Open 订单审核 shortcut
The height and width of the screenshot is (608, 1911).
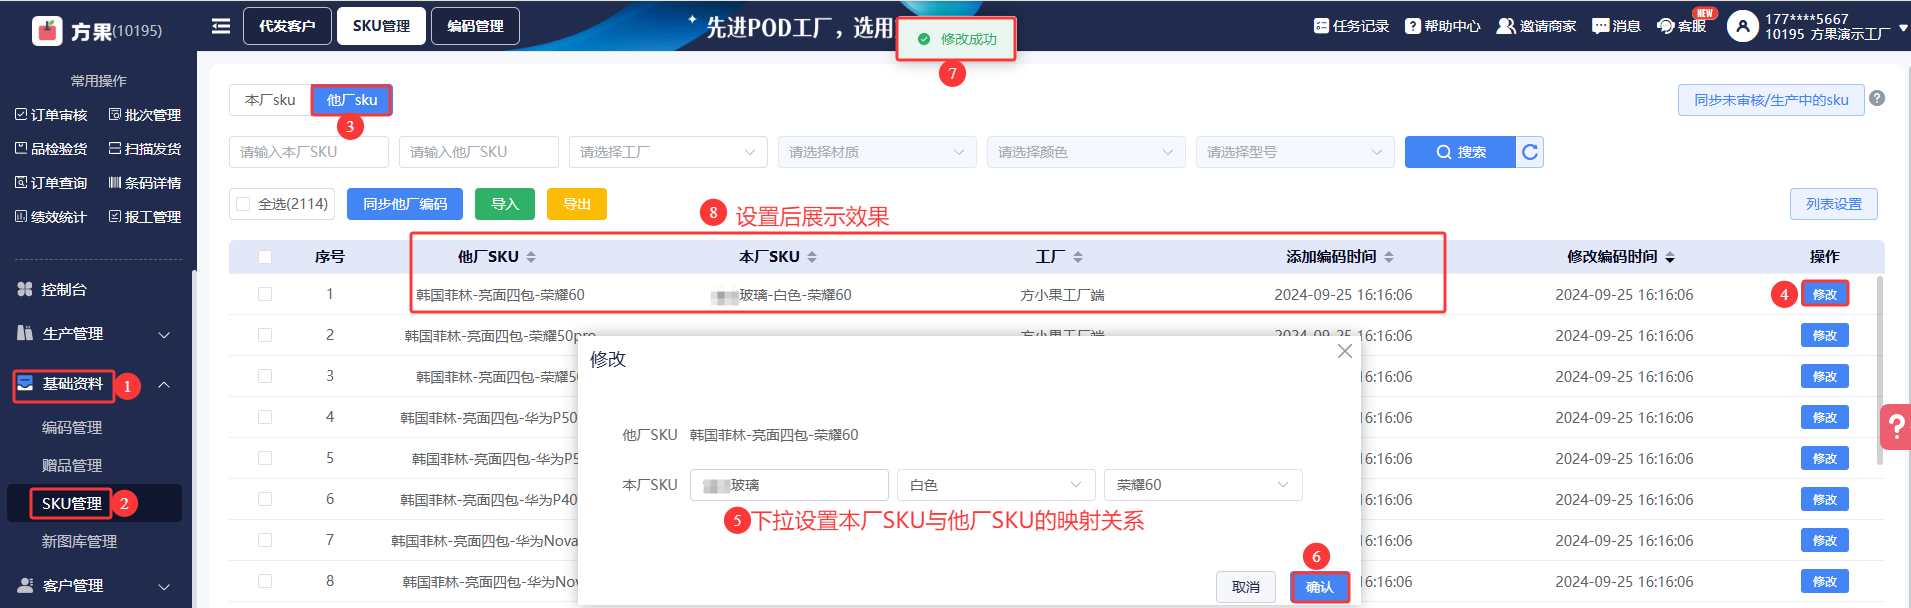pos(51,115)
